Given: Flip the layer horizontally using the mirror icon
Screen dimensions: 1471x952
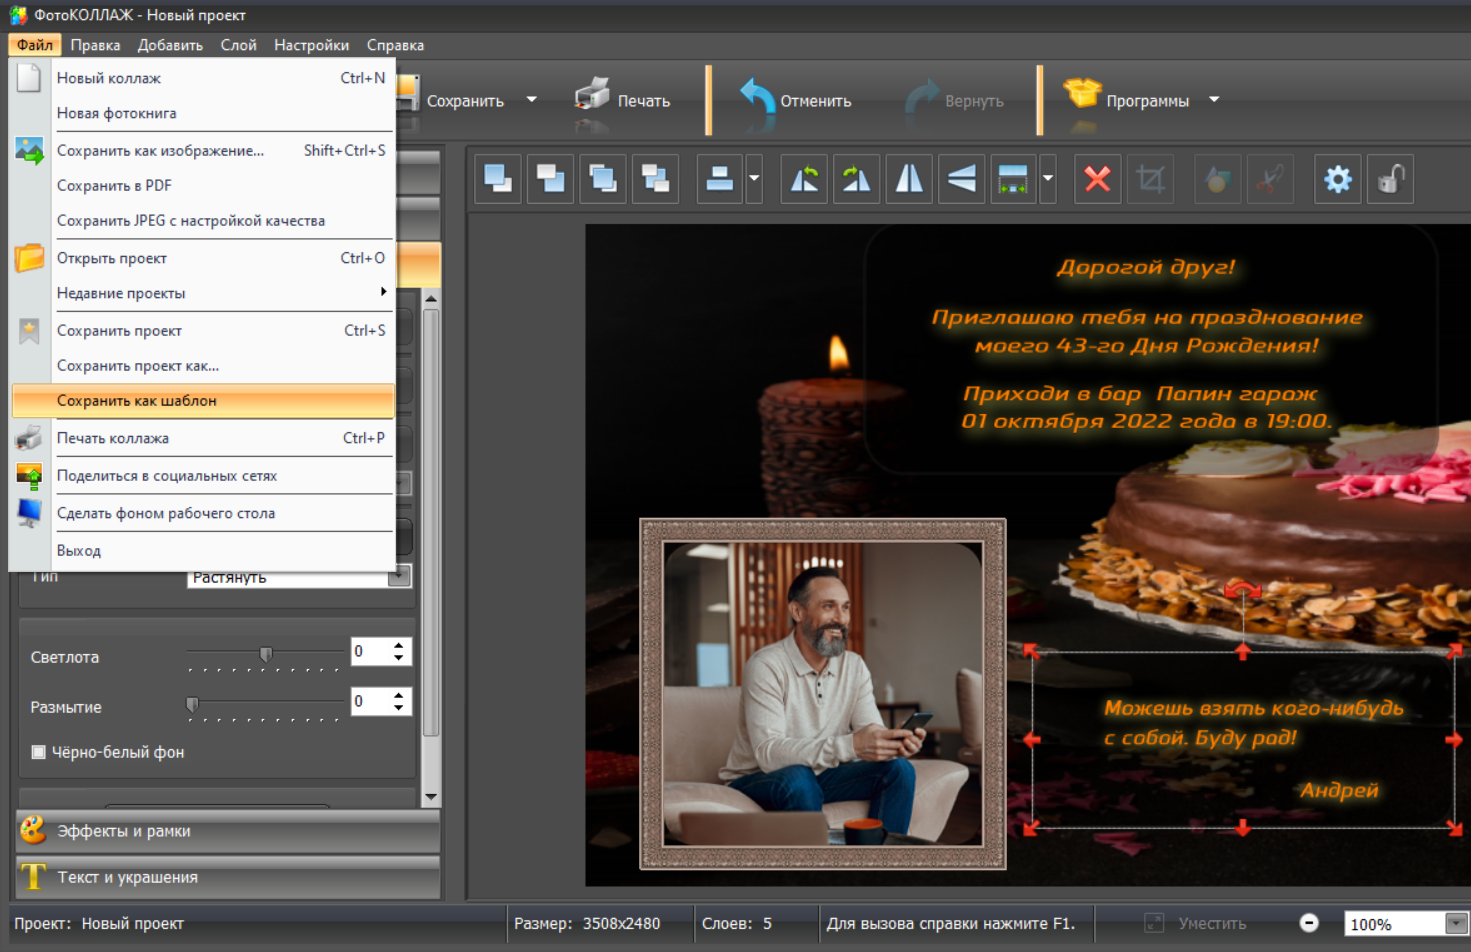Looking at the screenshot, I should 909,180.
